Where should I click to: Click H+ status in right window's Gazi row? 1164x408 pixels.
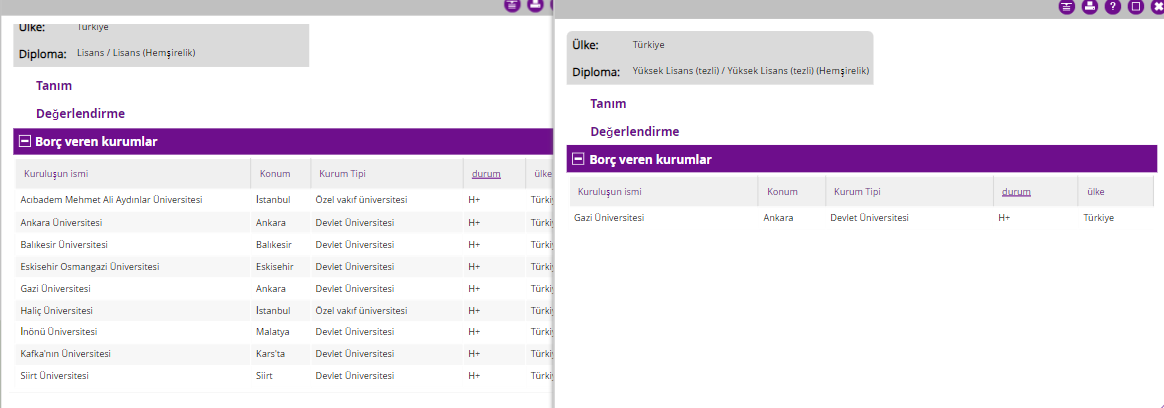tap(1004, 218)
